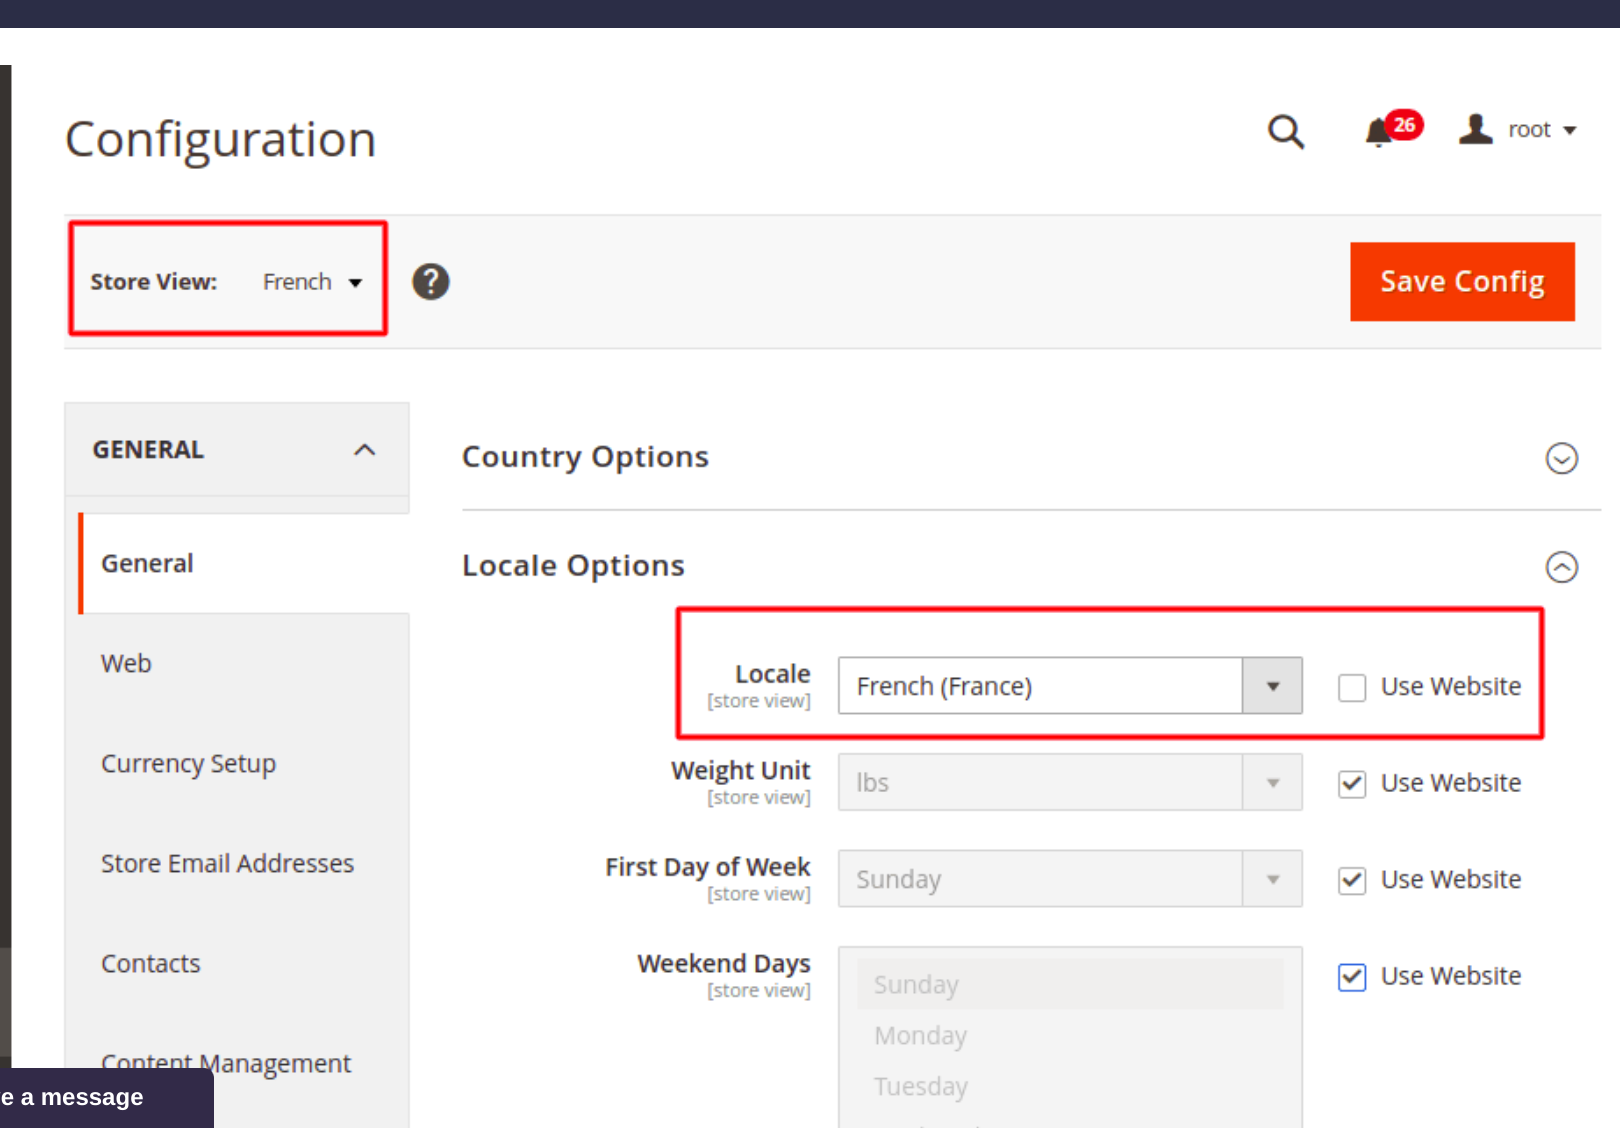Open the Weight Unit dropdown
1620x1128 pixels.
tap(1273, 782)
